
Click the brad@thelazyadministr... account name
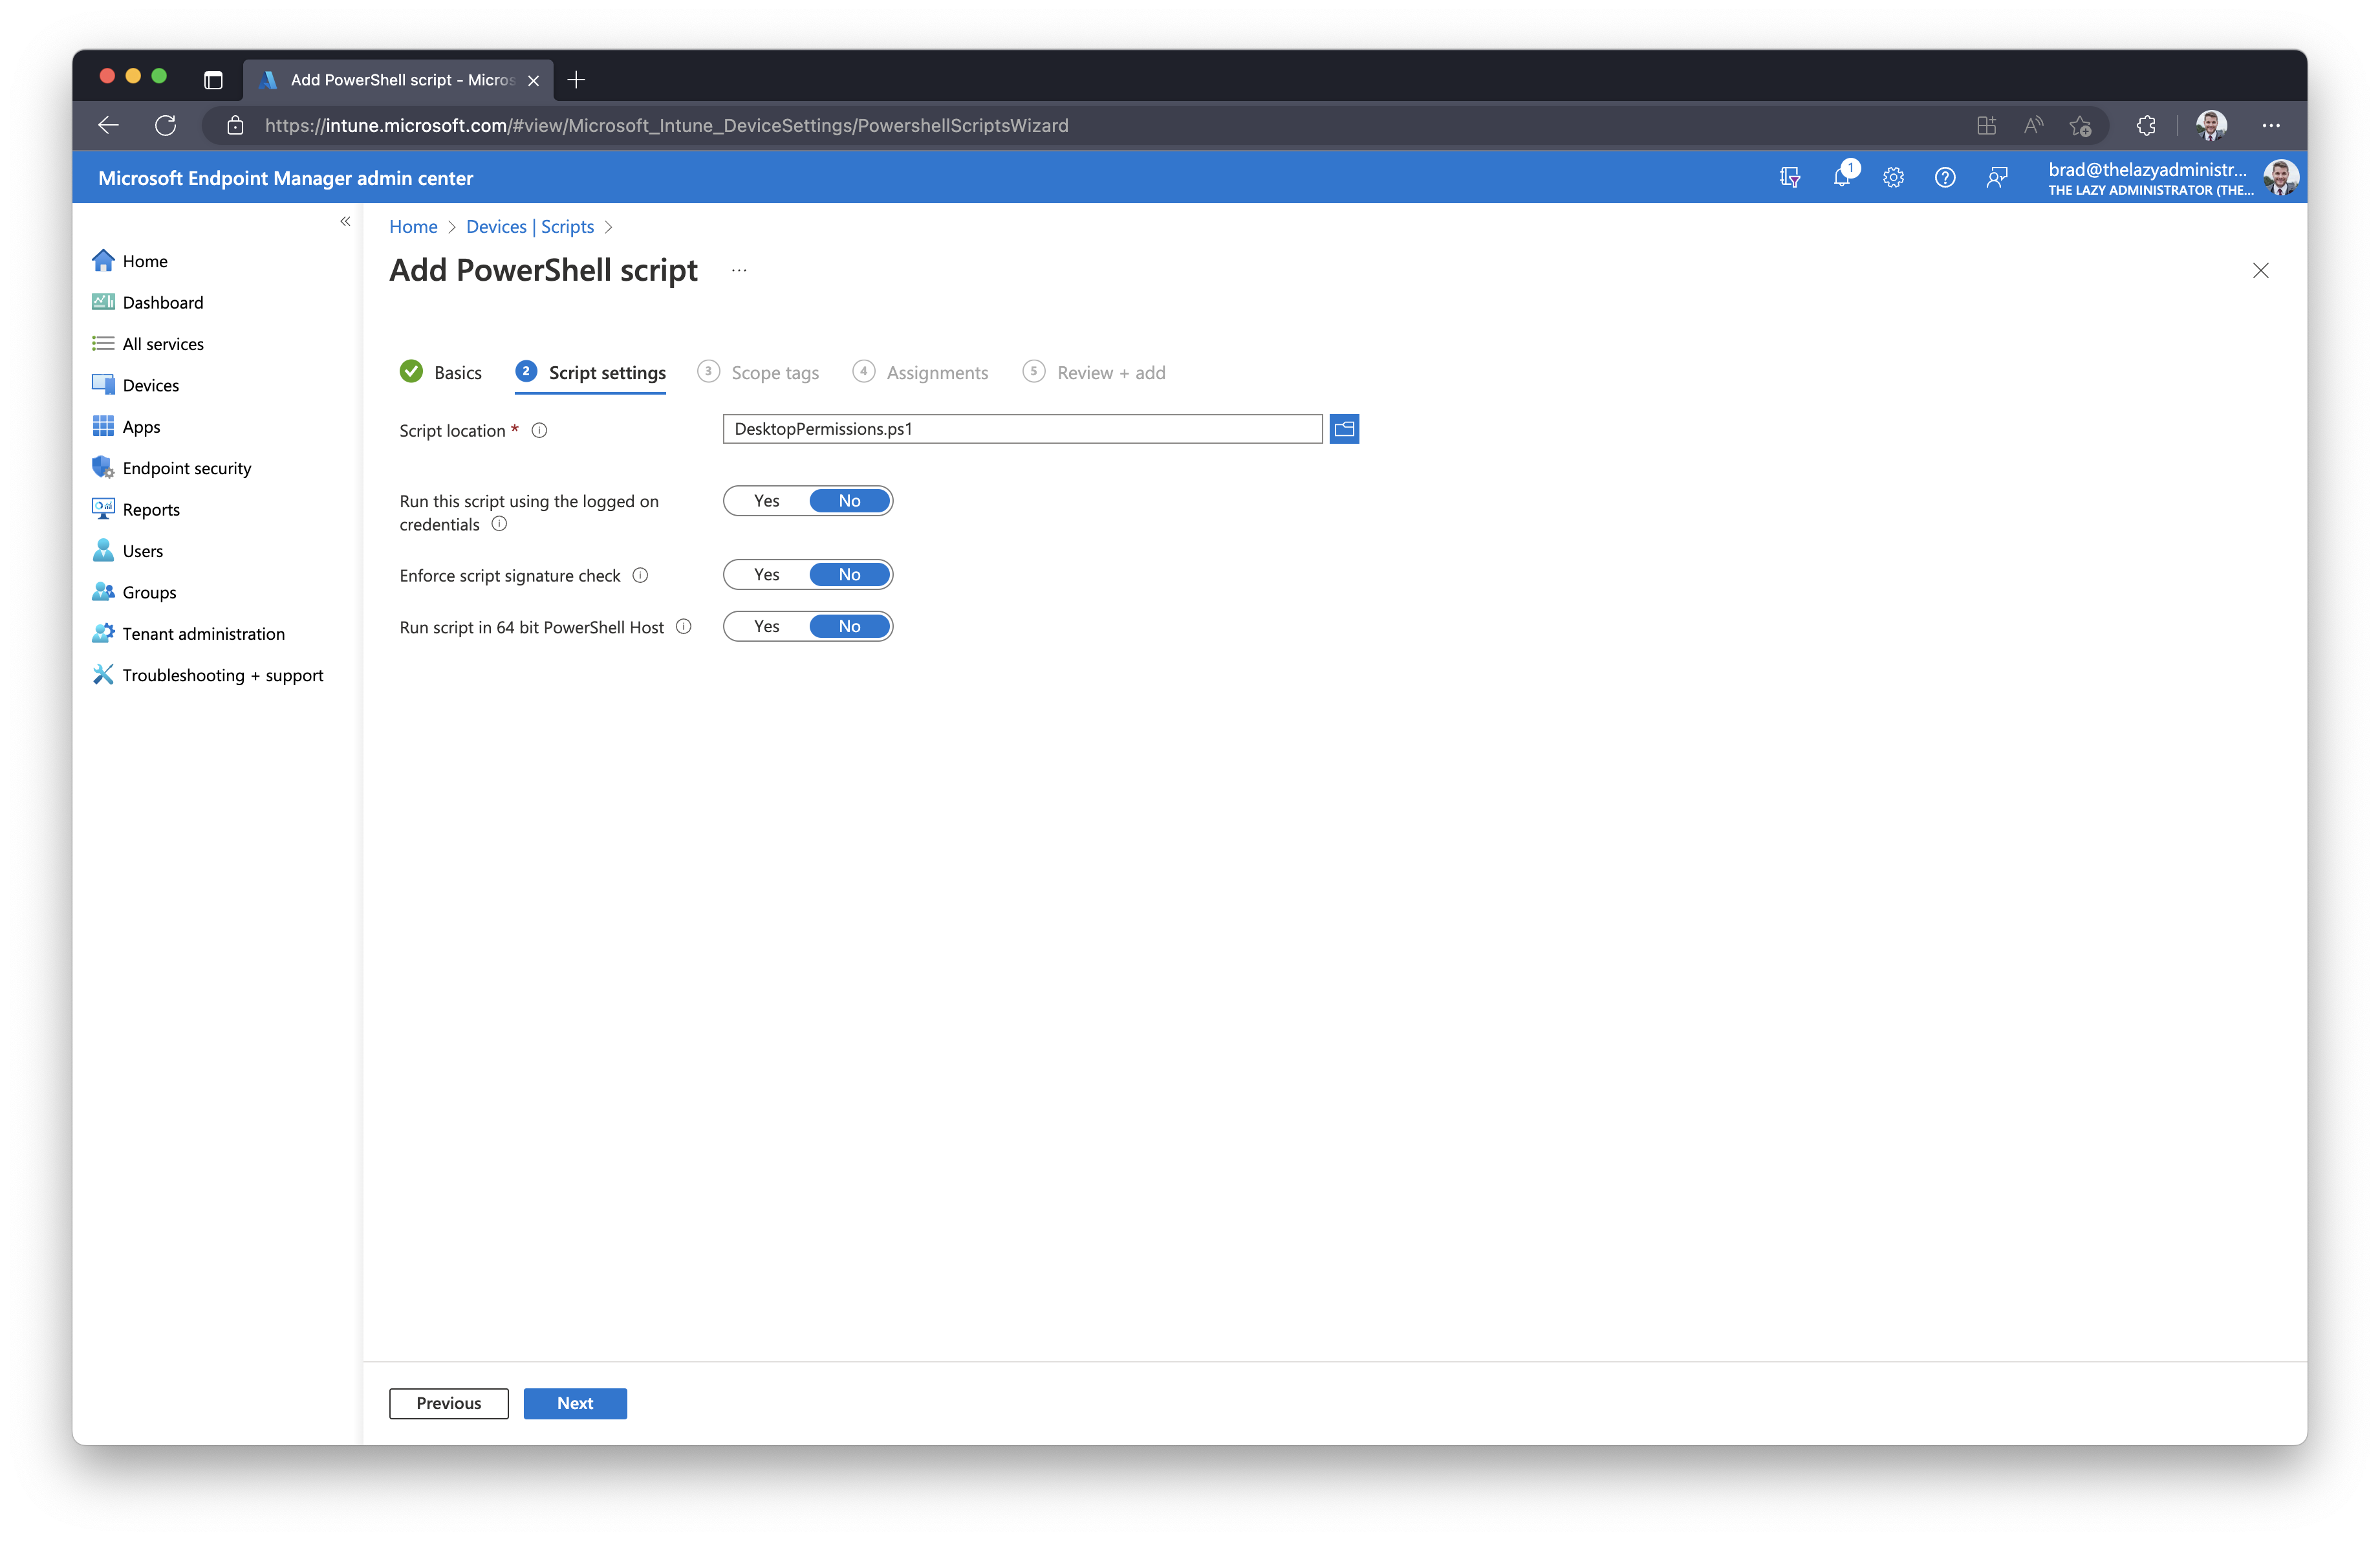point(2147,170)
